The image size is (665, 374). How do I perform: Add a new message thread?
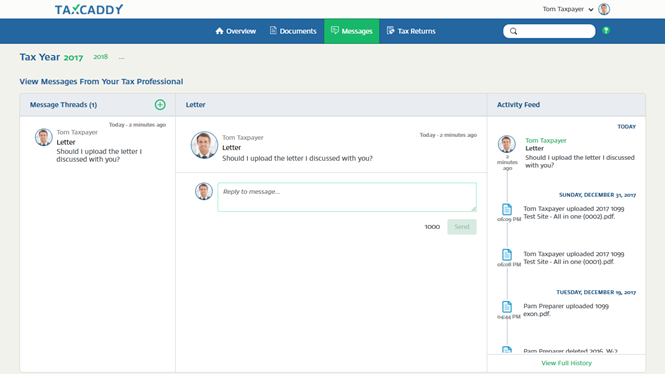[160, 105]
